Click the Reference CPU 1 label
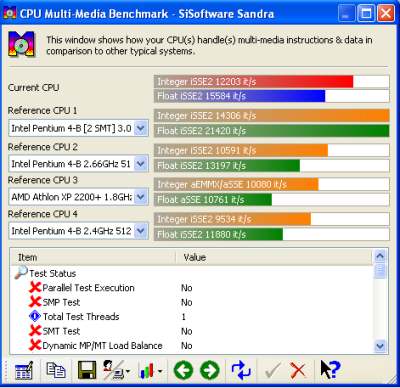Viewport: 400px width, 388px height. (42, 111)
